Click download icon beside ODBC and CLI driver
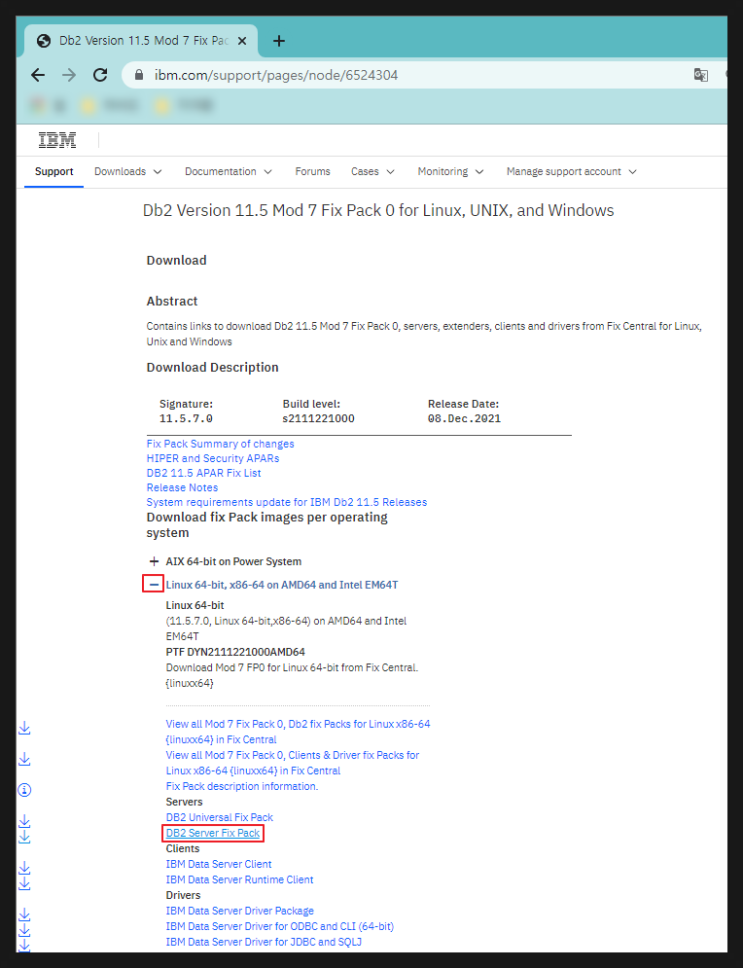 tap(24, 930)
